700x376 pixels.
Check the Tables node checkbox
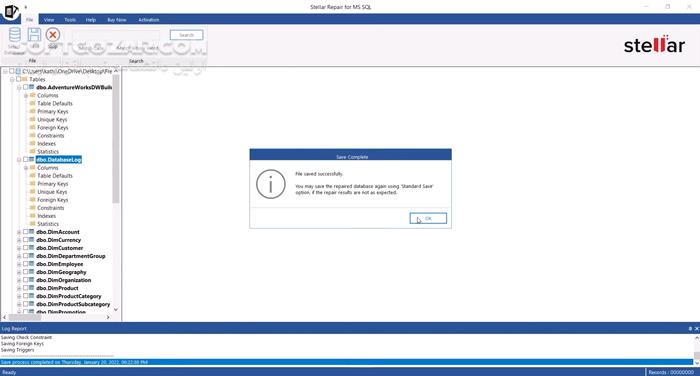[x=19, y=79]
